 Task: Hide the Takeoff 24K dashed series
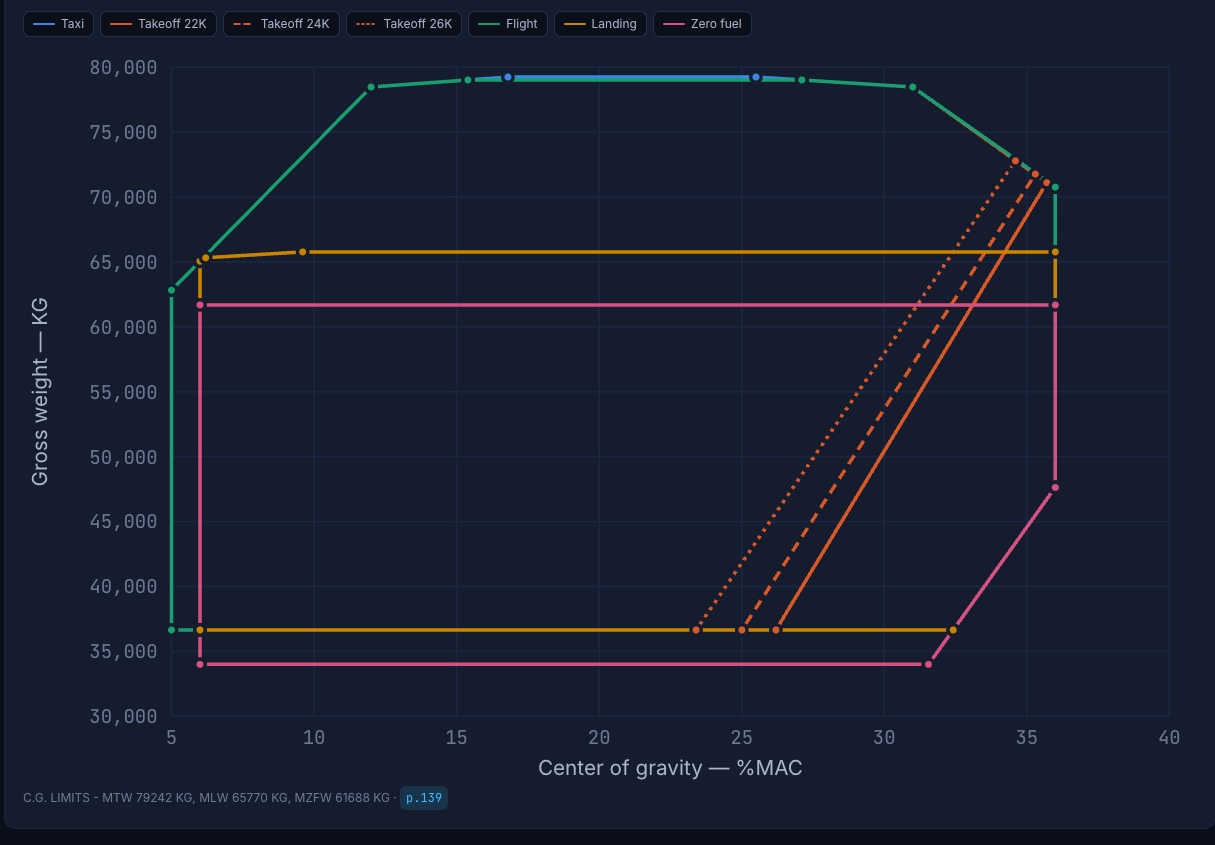281,24
